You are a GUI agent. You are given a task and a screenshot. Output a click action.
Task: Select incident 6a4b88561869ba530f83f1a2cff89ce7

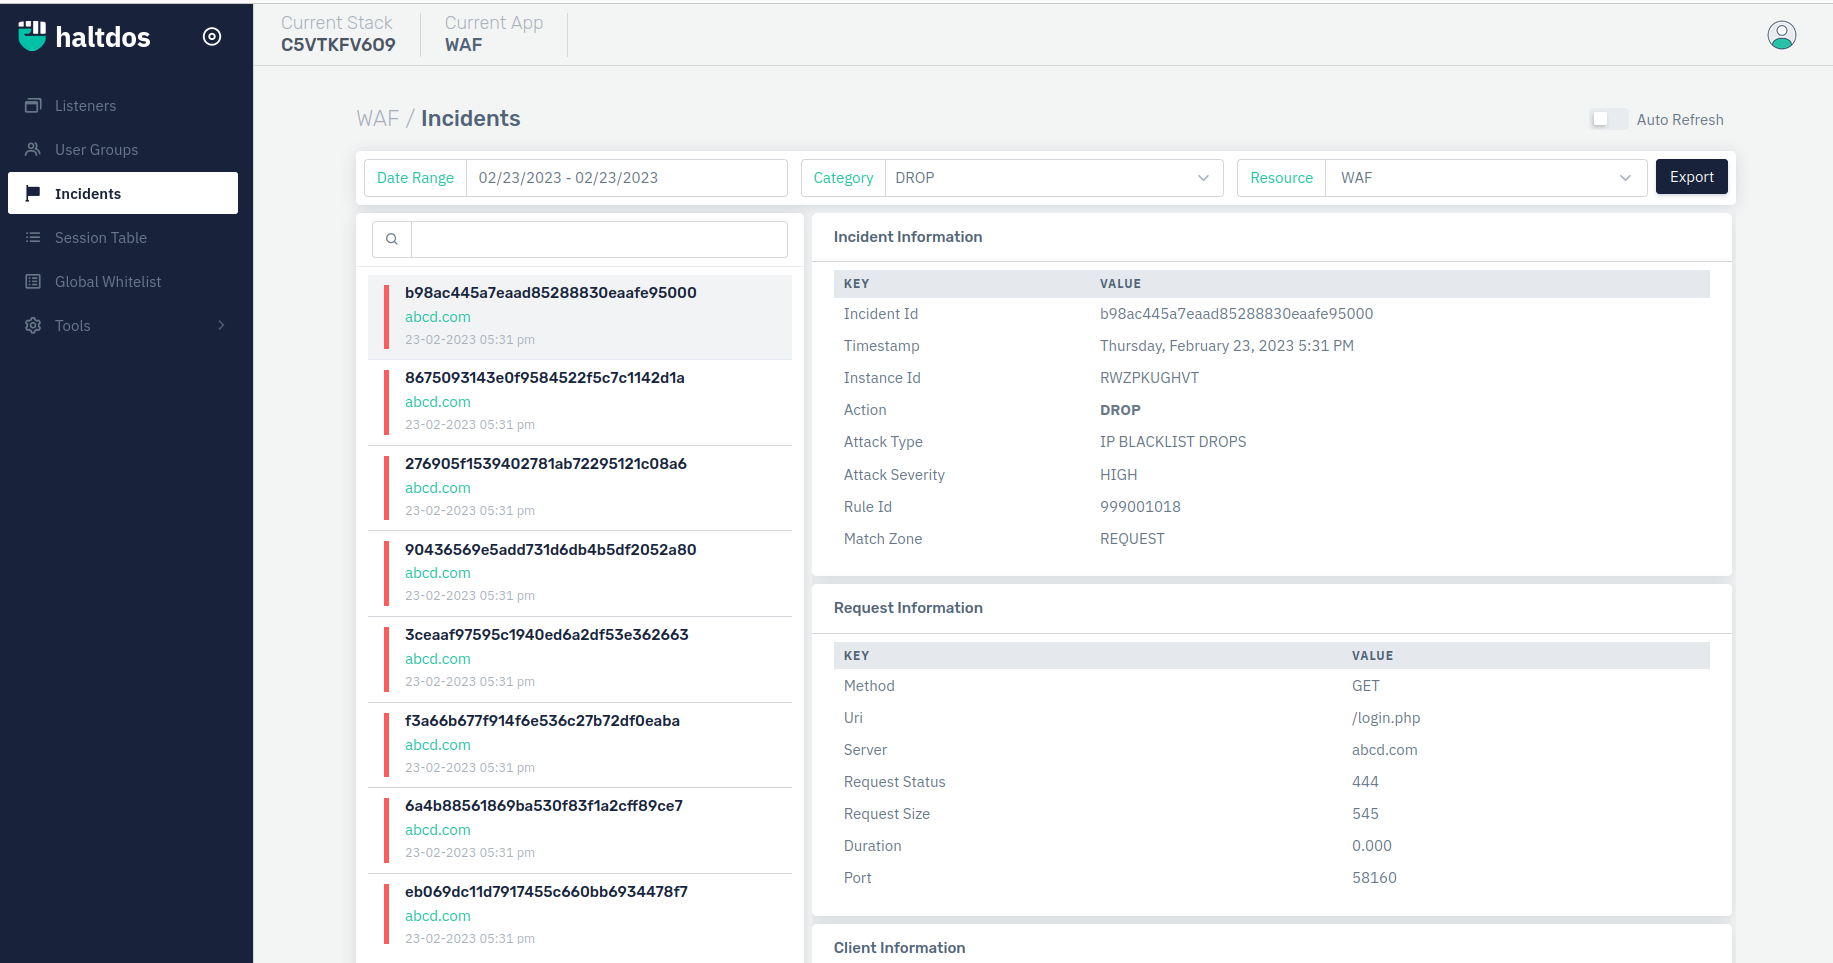point(580,830)
